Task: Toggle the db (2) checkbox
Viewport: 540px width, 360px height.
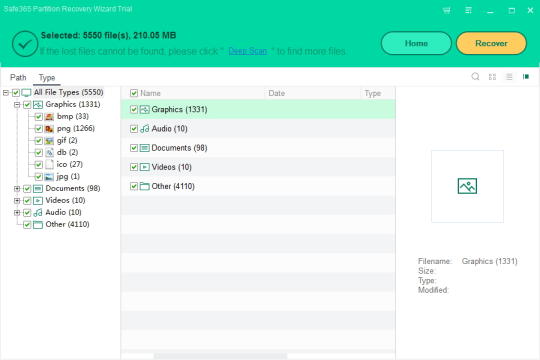Action: click(39, 153)
